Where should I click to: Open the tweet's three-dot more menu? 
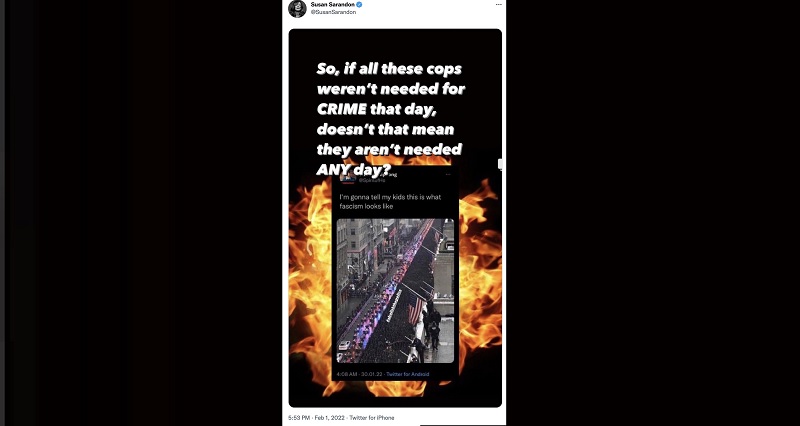pyautogui.click(x=498, y=5)
